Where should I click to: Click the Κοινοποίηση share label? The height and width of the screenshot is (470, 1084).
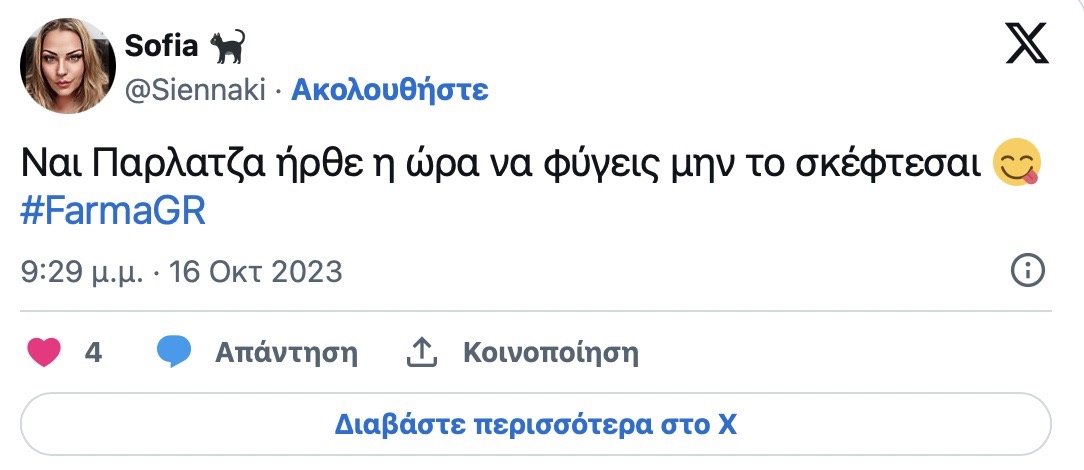pyautogui.click(x=550, y=352)
